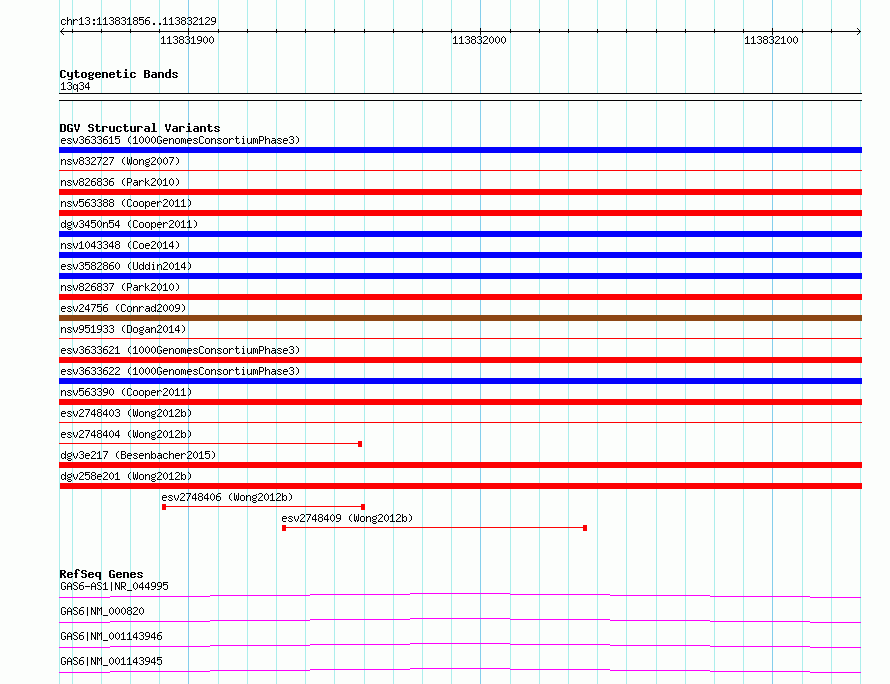Select gene label GAS6-AS1|NR_044995

click(114, 586)
